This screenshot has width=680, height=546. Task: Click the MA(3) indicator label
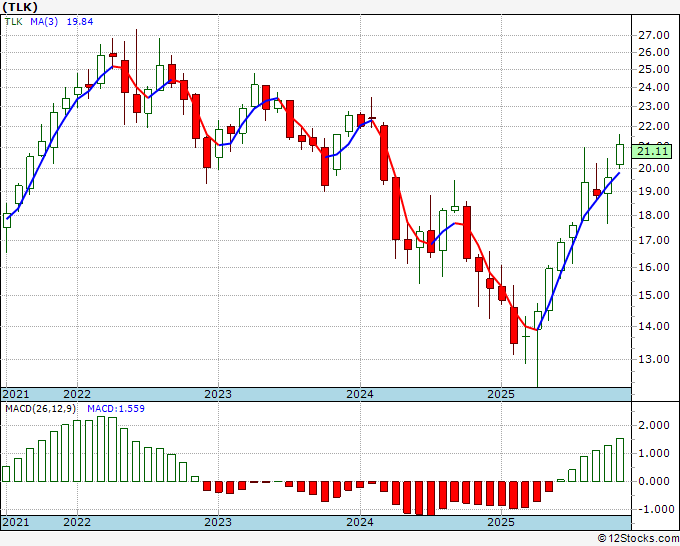click(44, 22)
